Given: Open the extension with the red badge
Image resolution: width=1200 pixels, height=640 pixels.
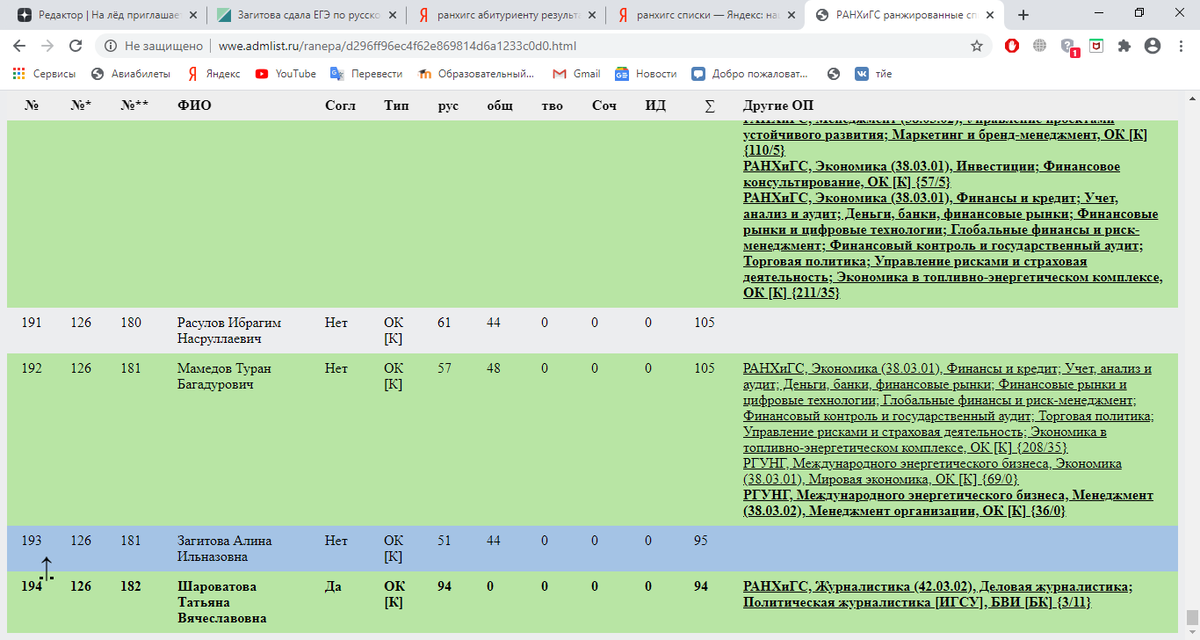Looking at the screenshot, I should tap(1068, 47).
